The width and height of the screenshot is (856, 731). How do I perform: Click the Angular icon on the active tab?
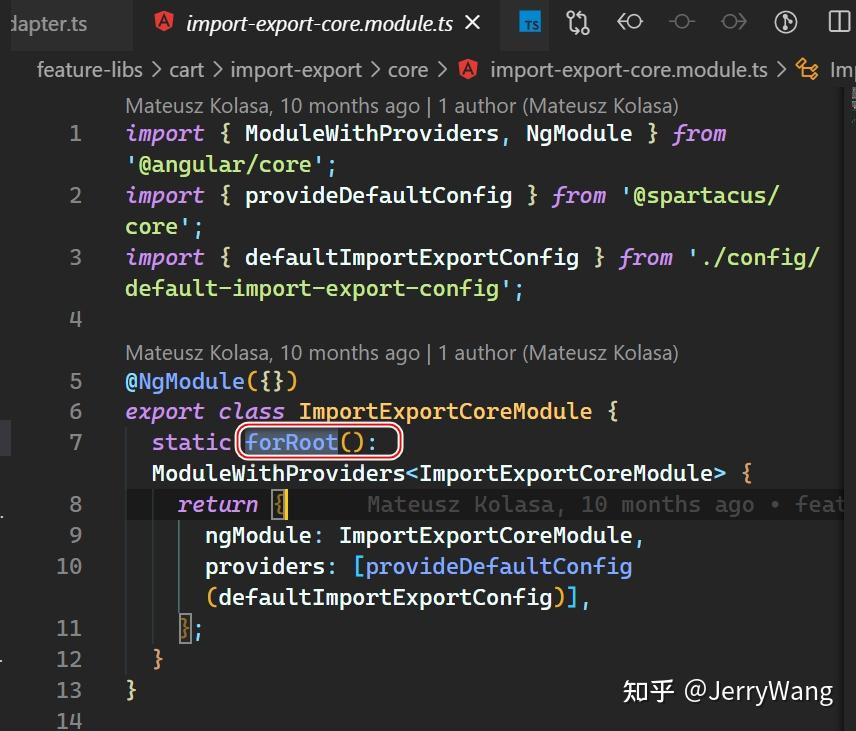[x=163, y=20]
